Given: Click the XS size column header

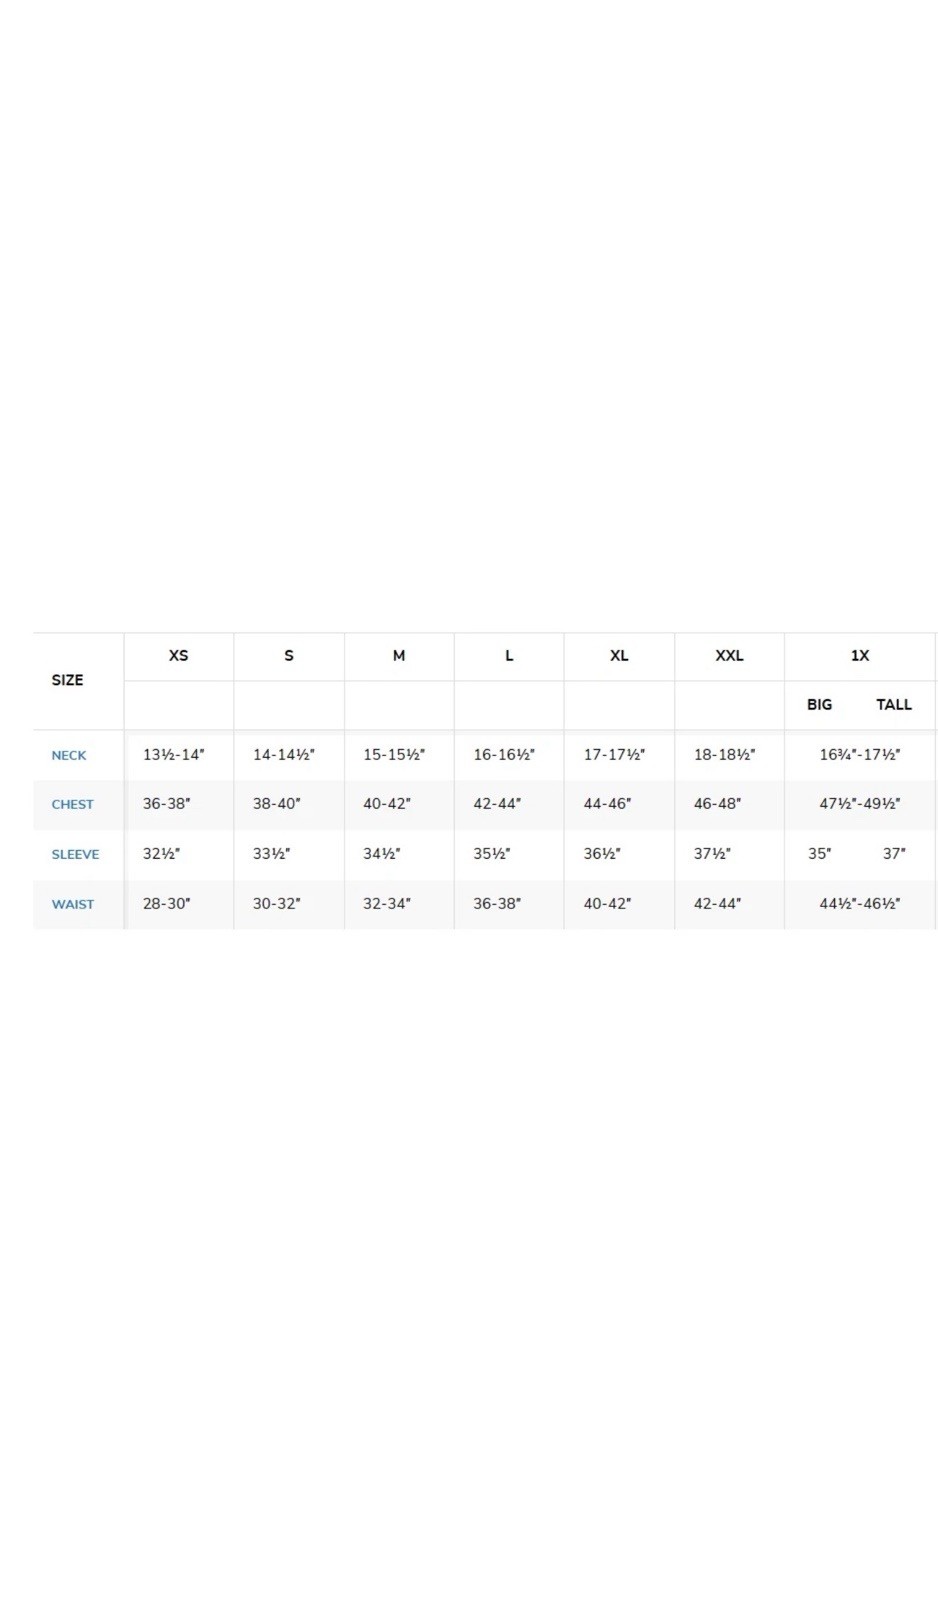Looking at the screenshot, I should tap(178, 656).
